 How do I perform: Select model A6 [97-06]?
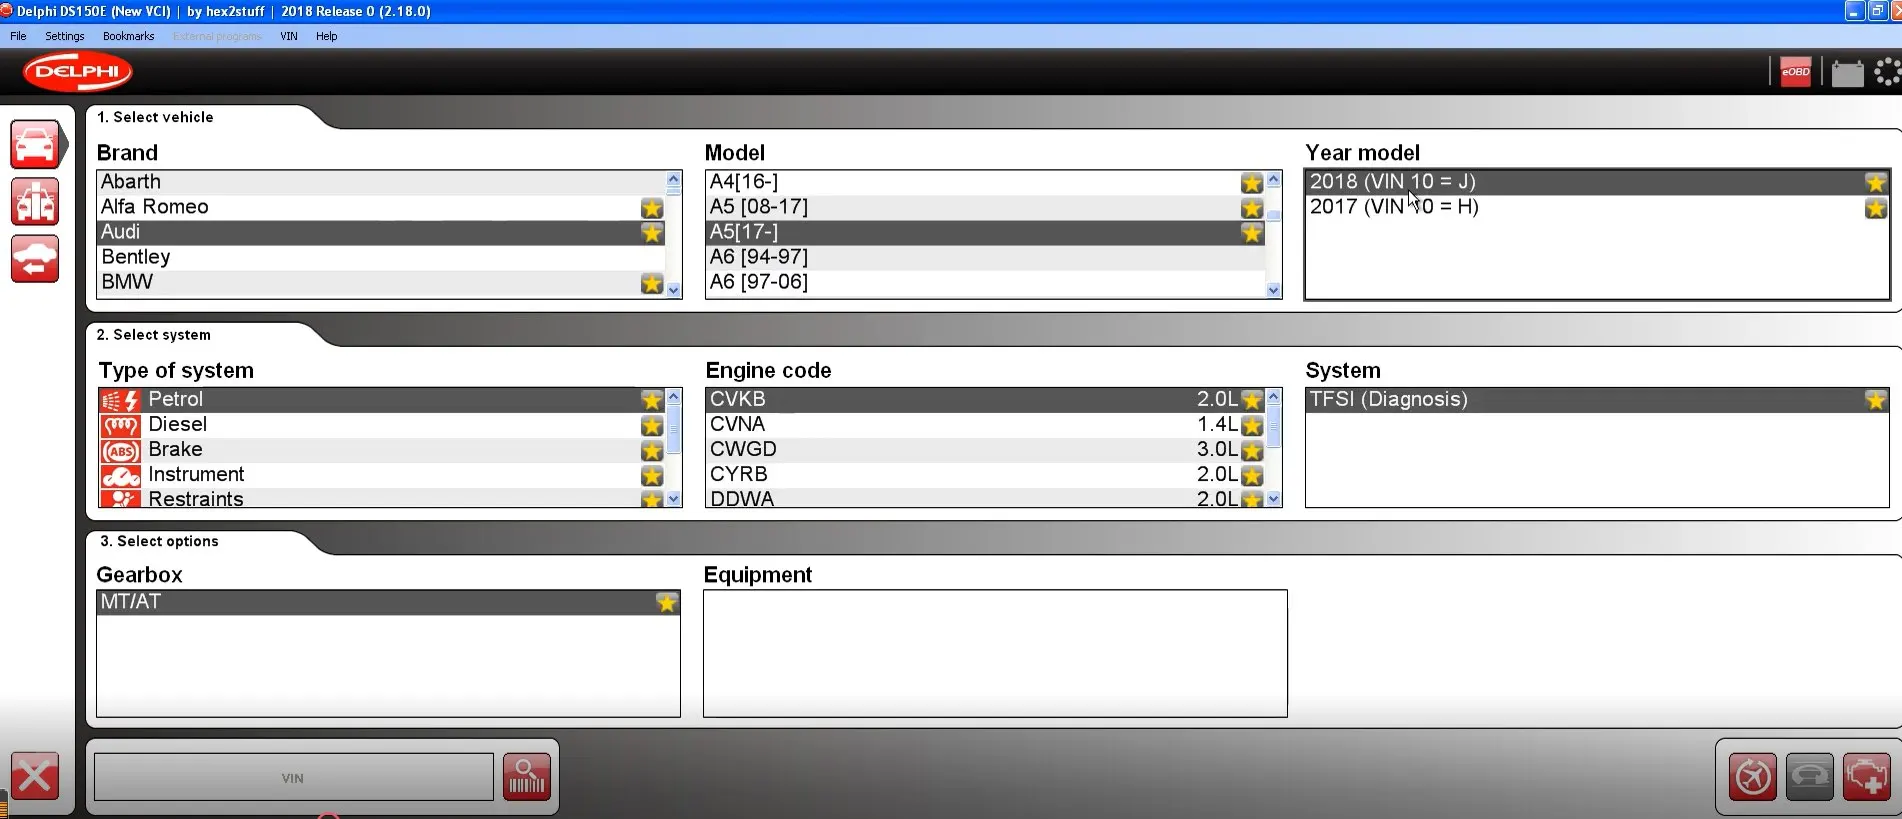point(985,282)
